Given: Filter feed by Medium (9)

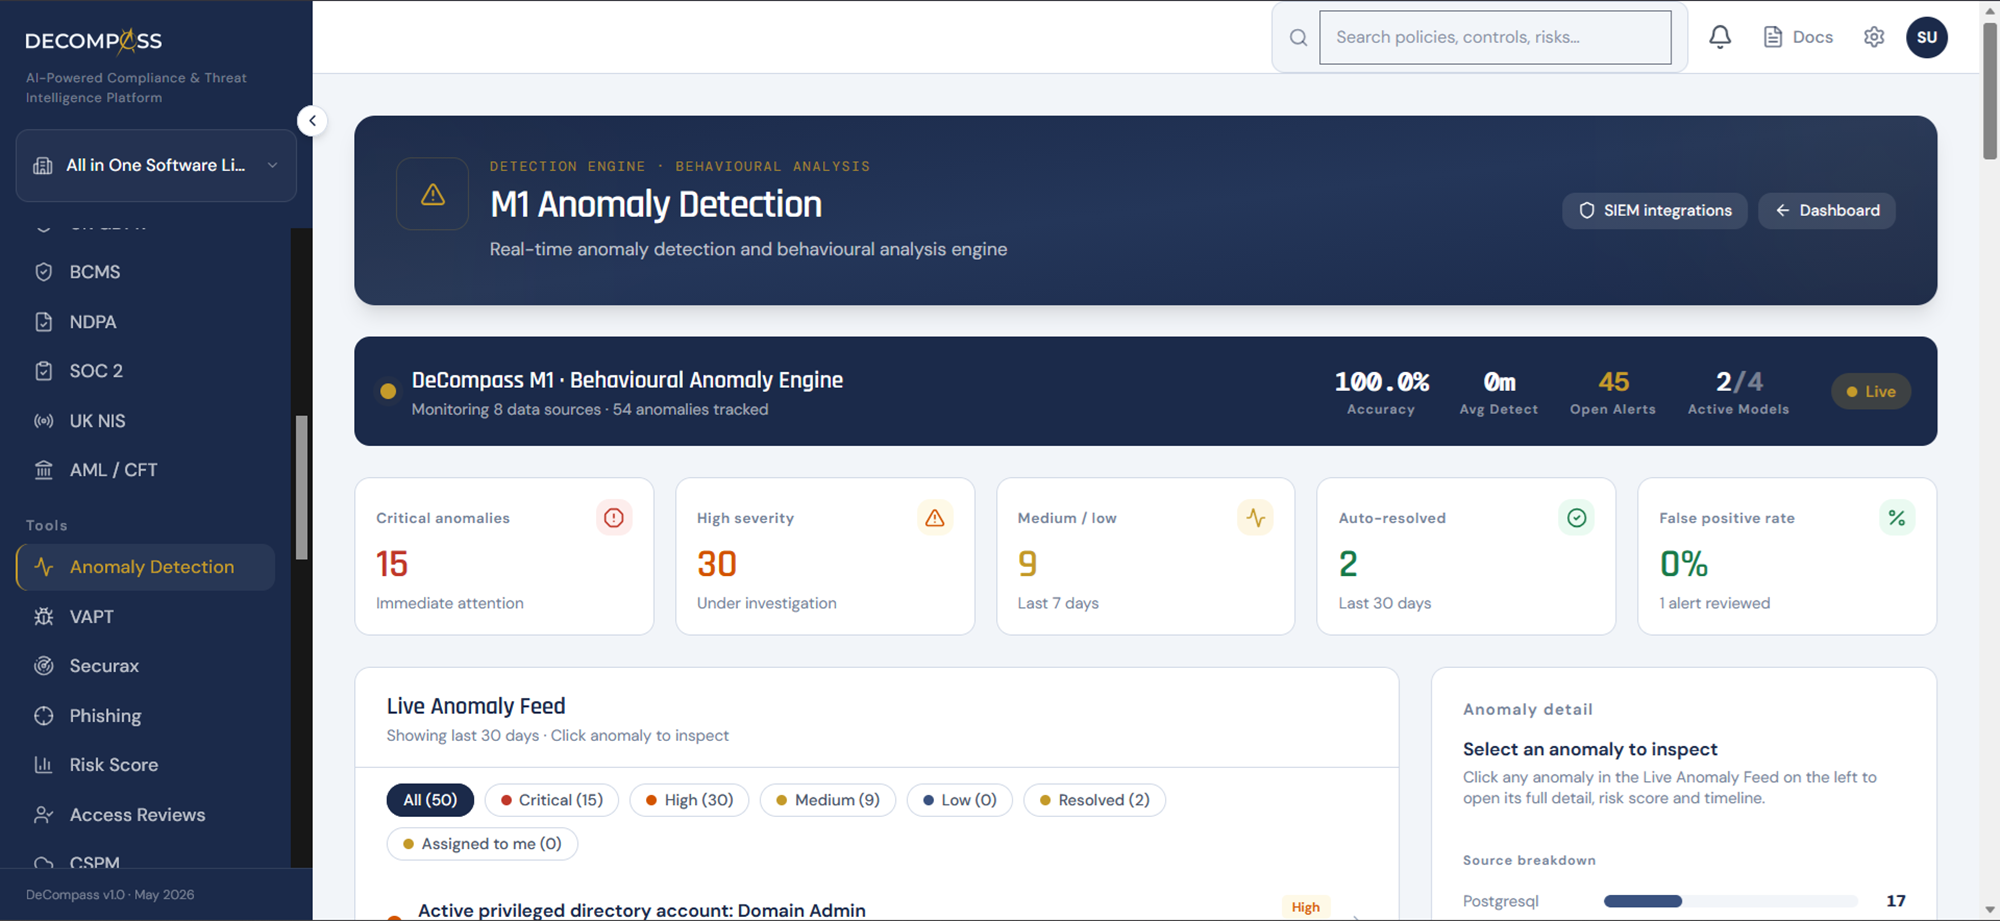Looking at the screenshot, I should [x=828, y=800].
